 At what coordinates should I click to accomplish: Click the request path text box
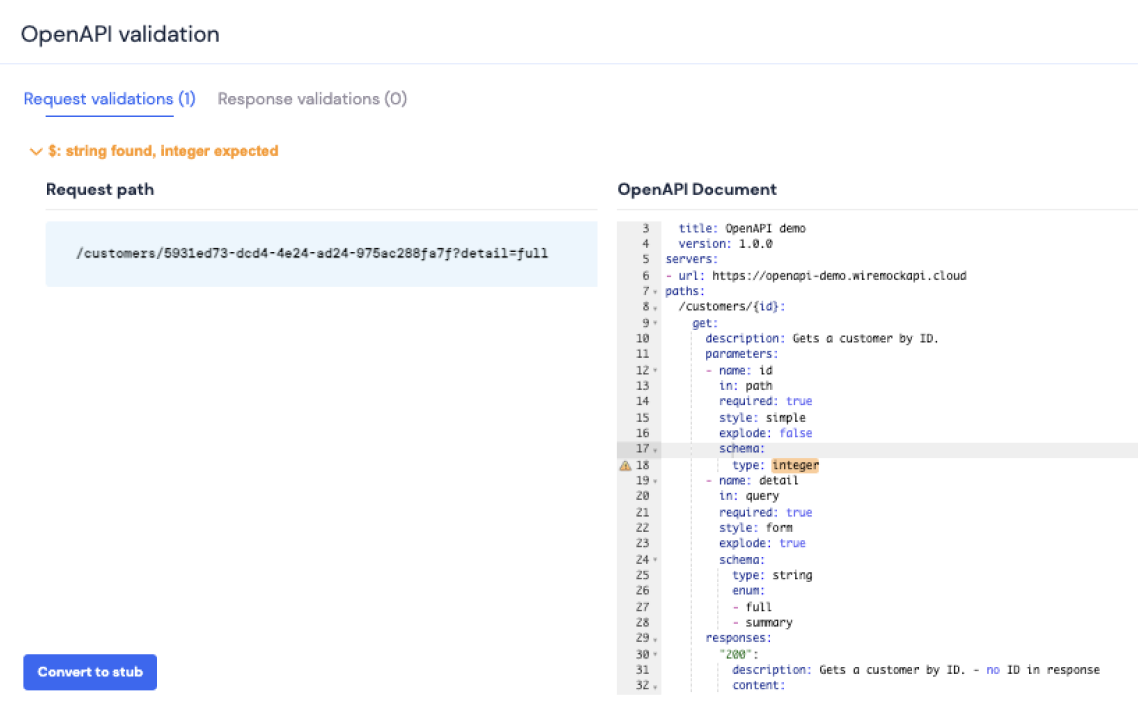(x=322, y=254)
